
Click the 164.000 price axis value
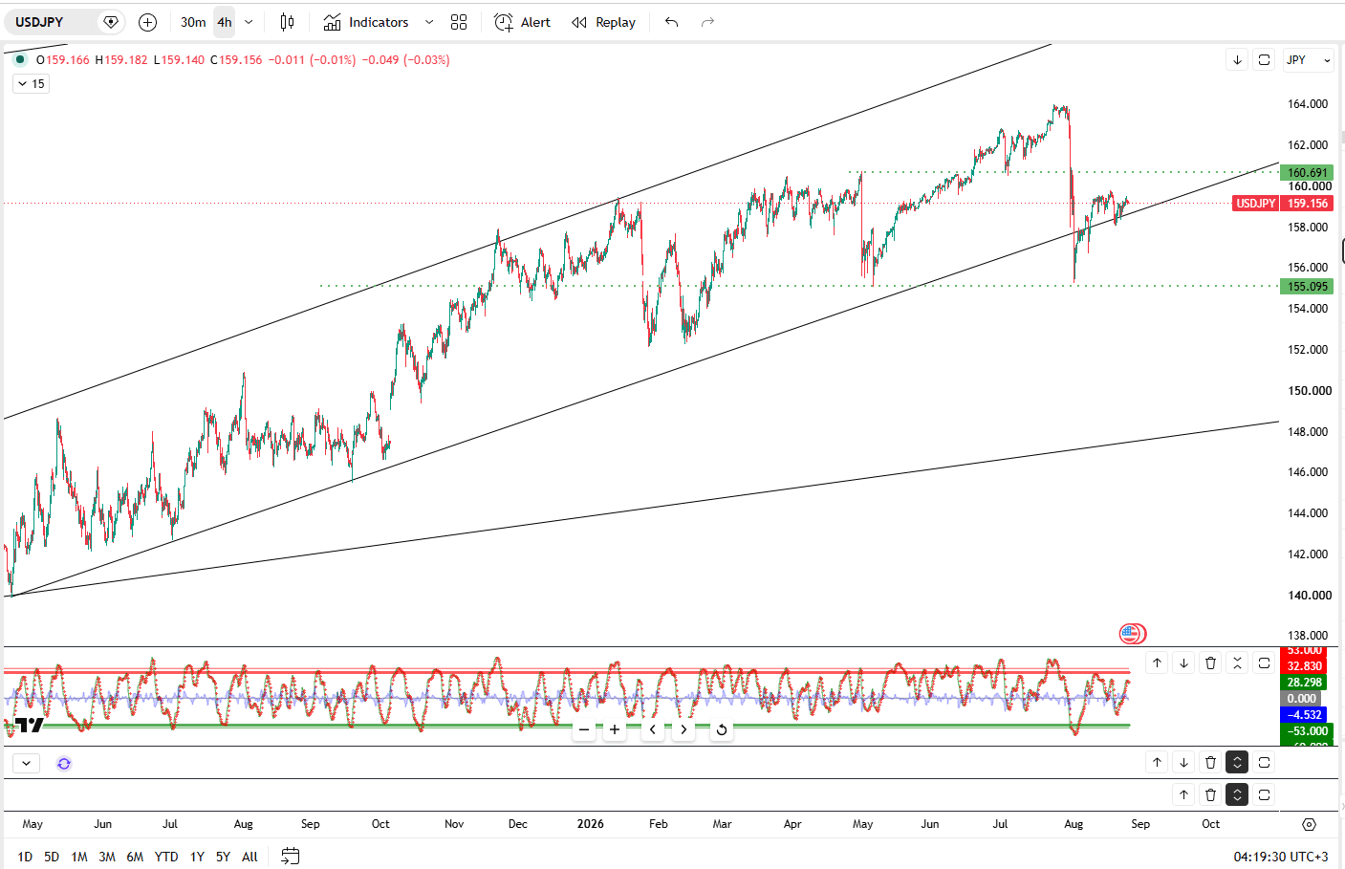click(1307, 104)
